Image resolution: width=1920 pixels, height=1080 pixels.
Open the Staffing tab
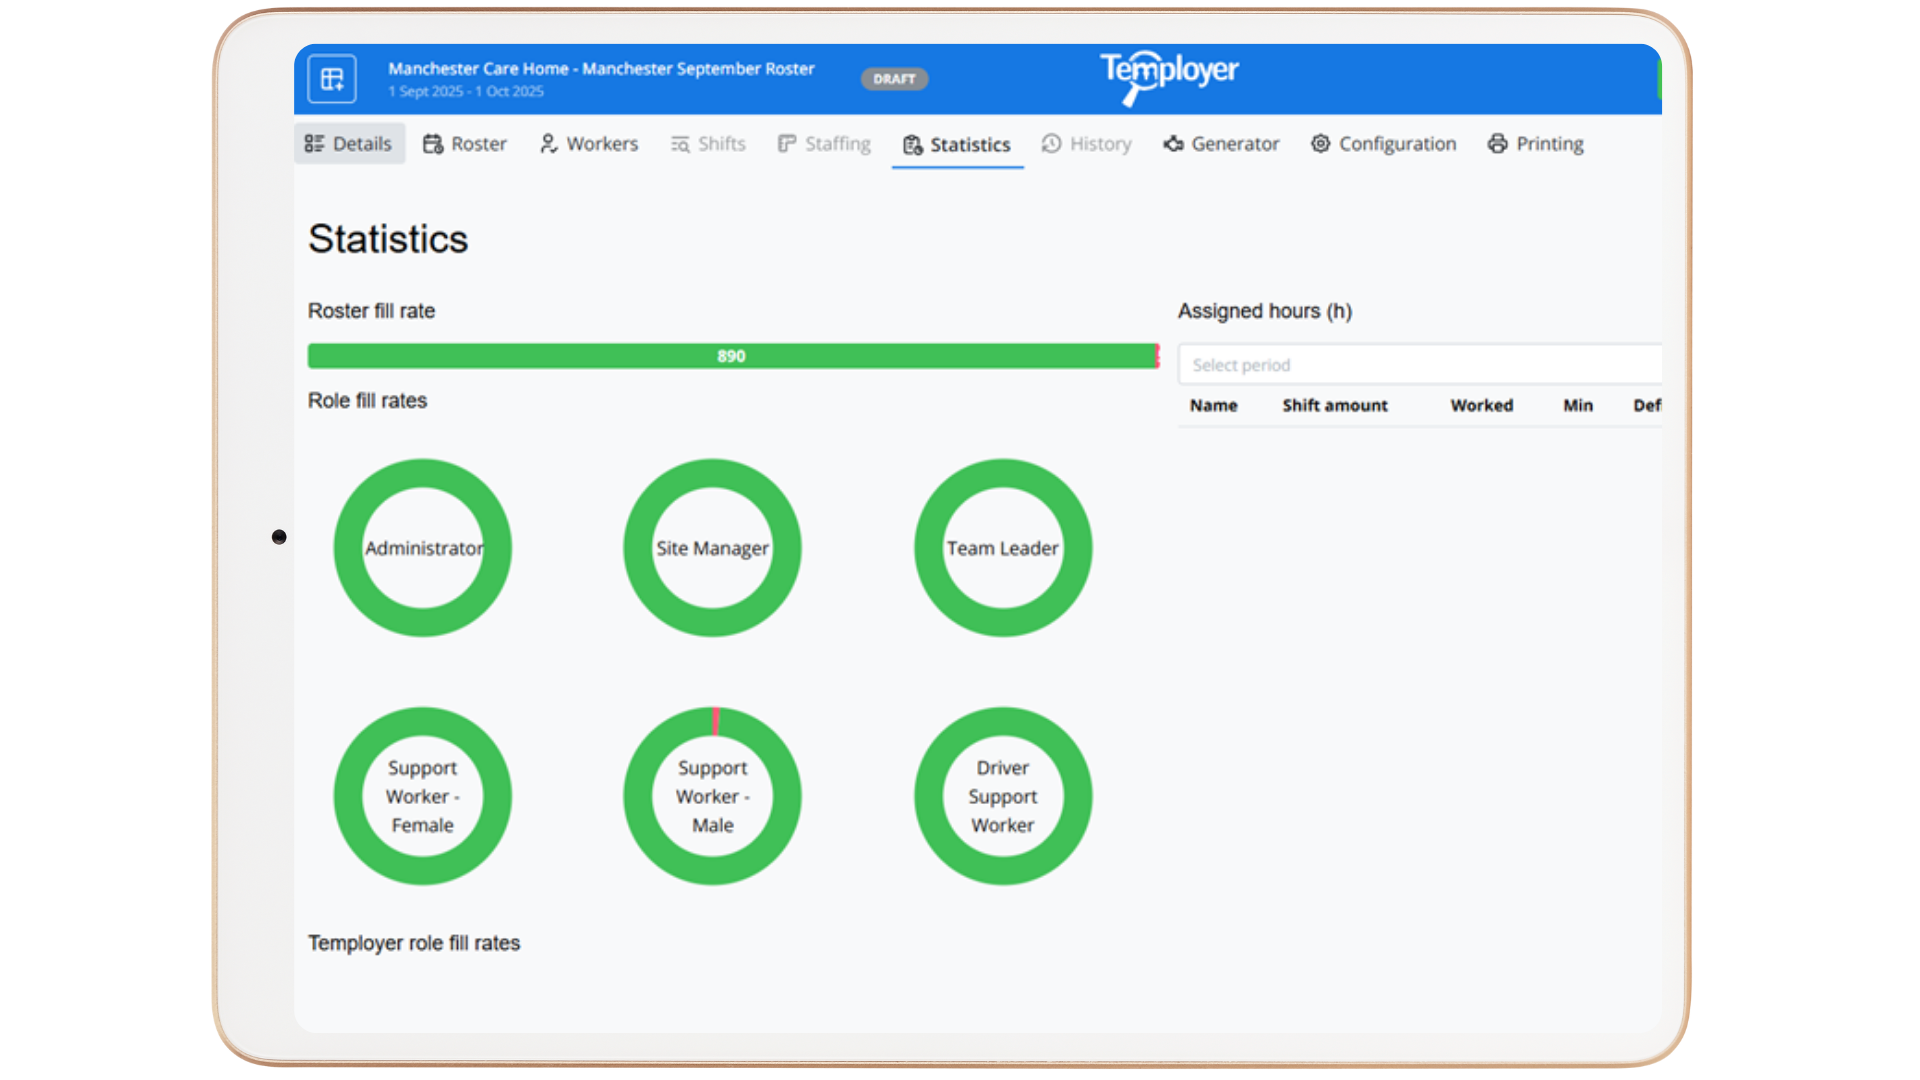824,144
